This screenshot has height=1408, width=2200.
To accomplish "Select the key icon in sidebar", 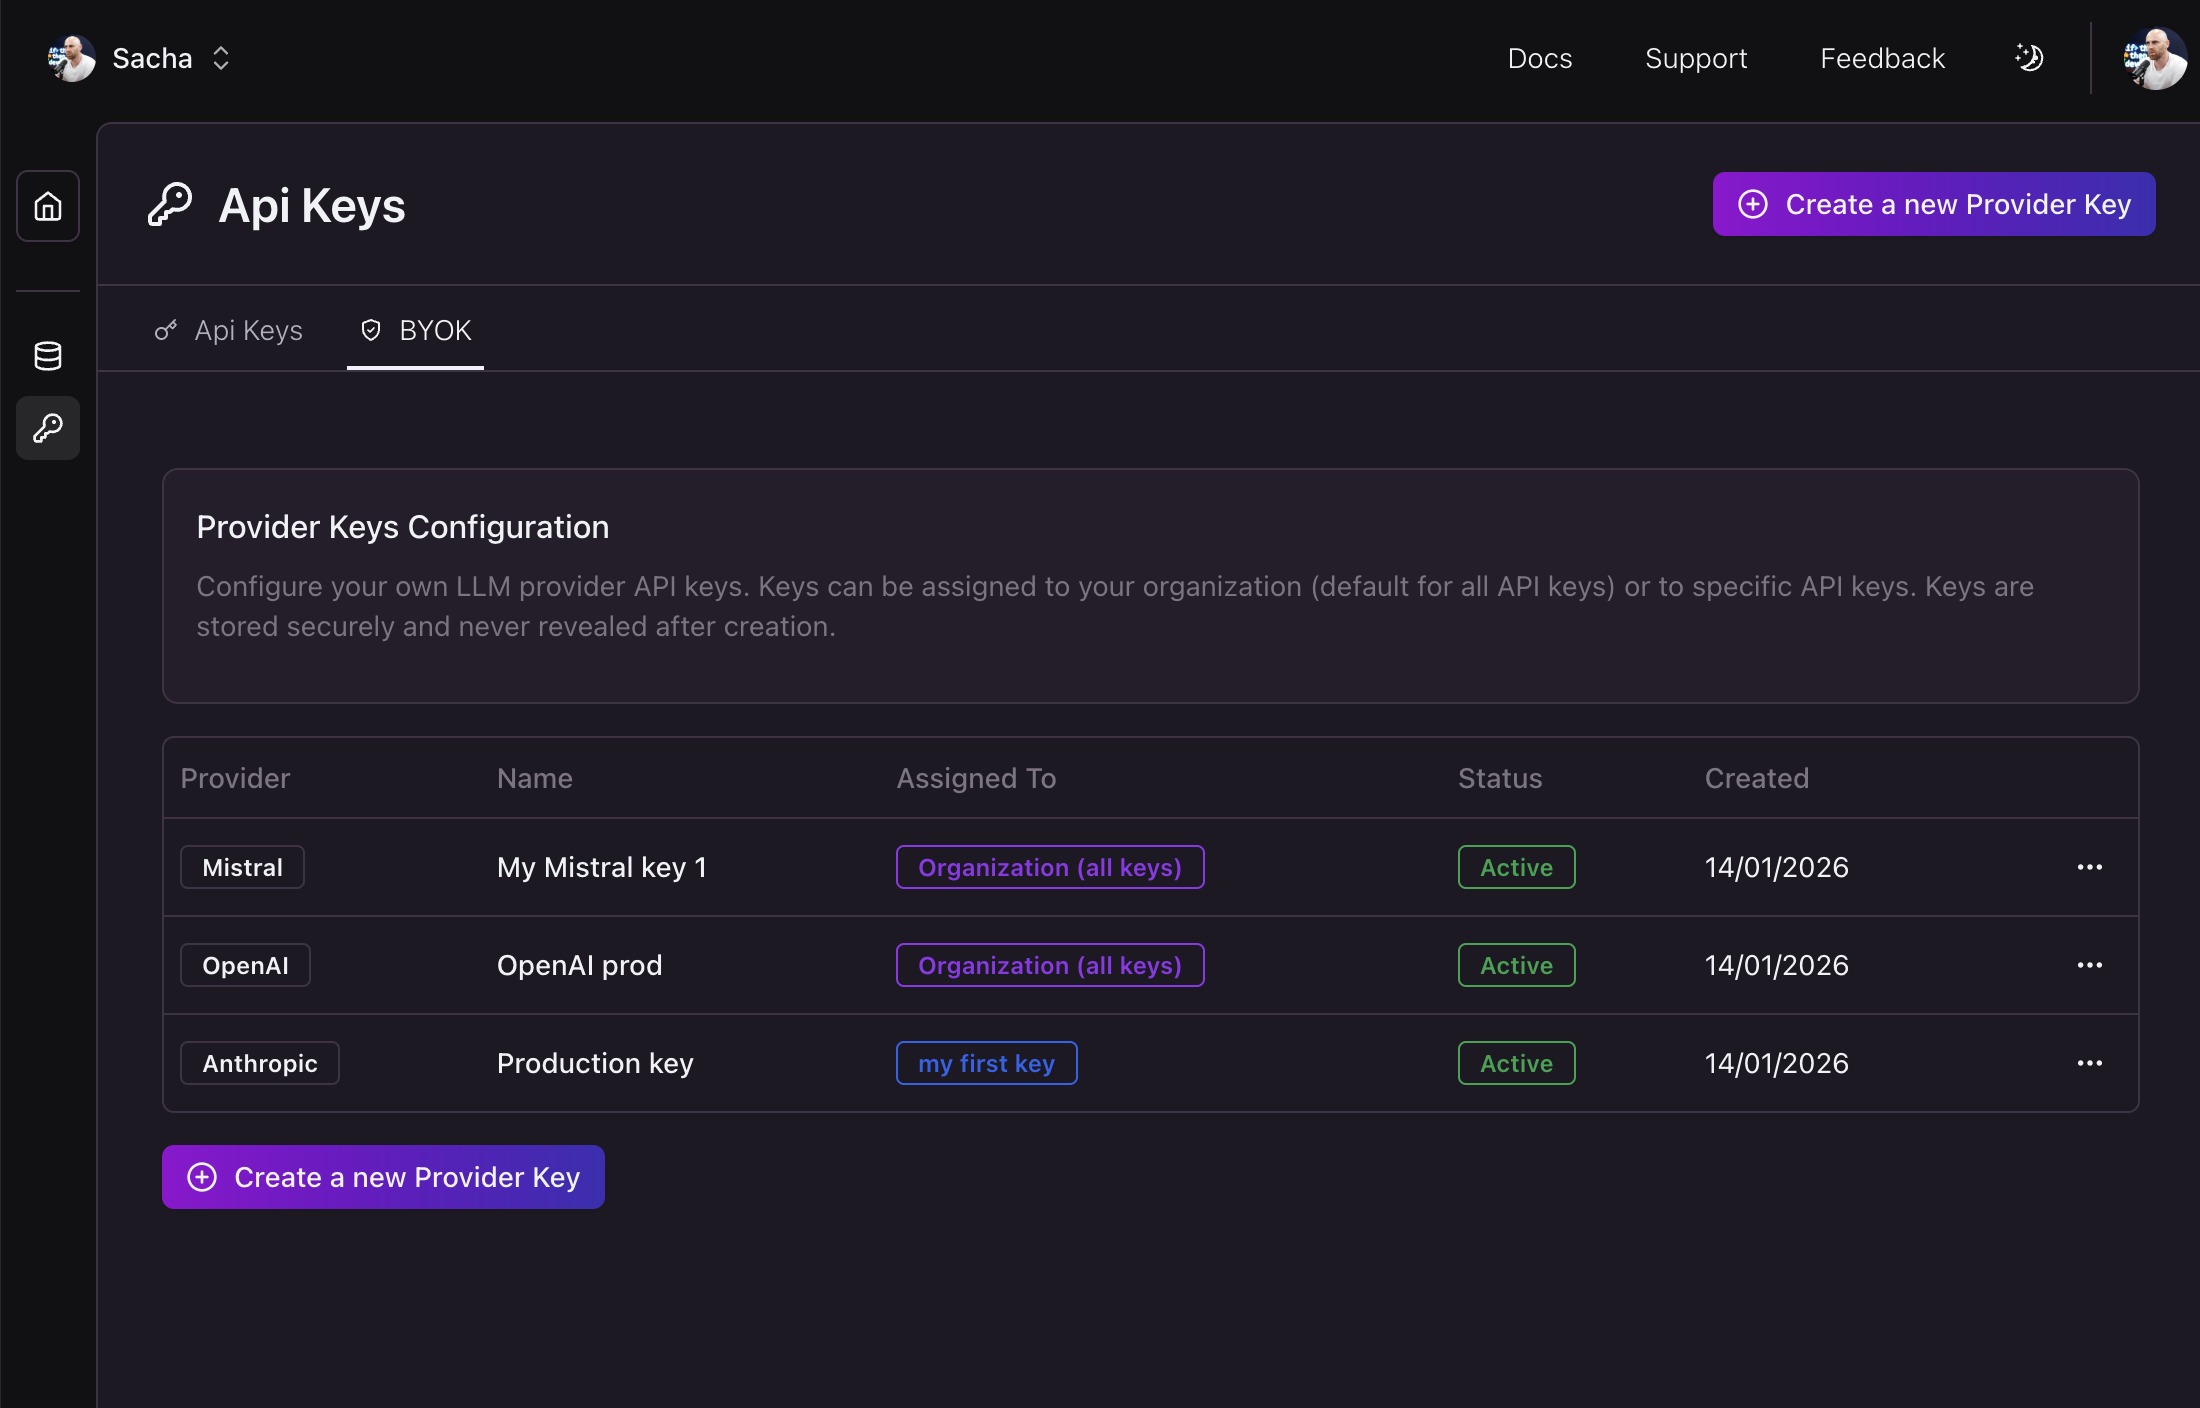I will tap(48, 428).
